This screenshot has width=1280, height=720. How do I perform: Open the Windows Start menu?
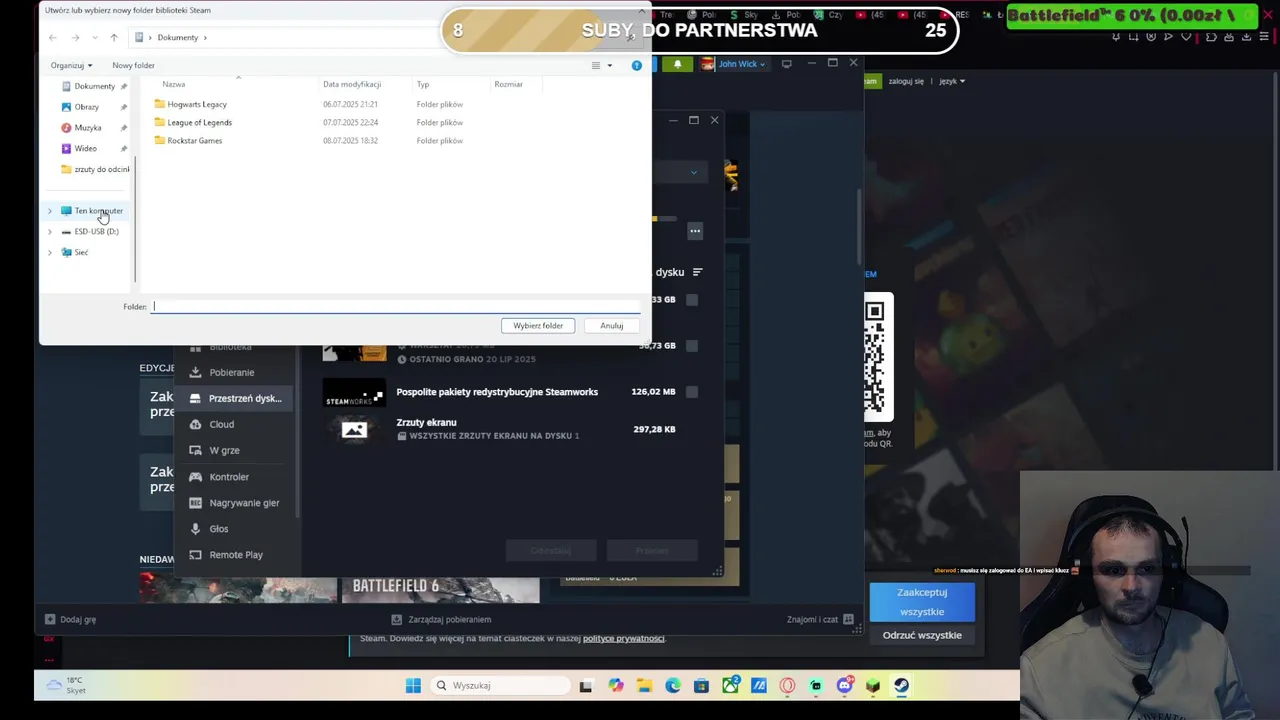click(x=413, y=685)
